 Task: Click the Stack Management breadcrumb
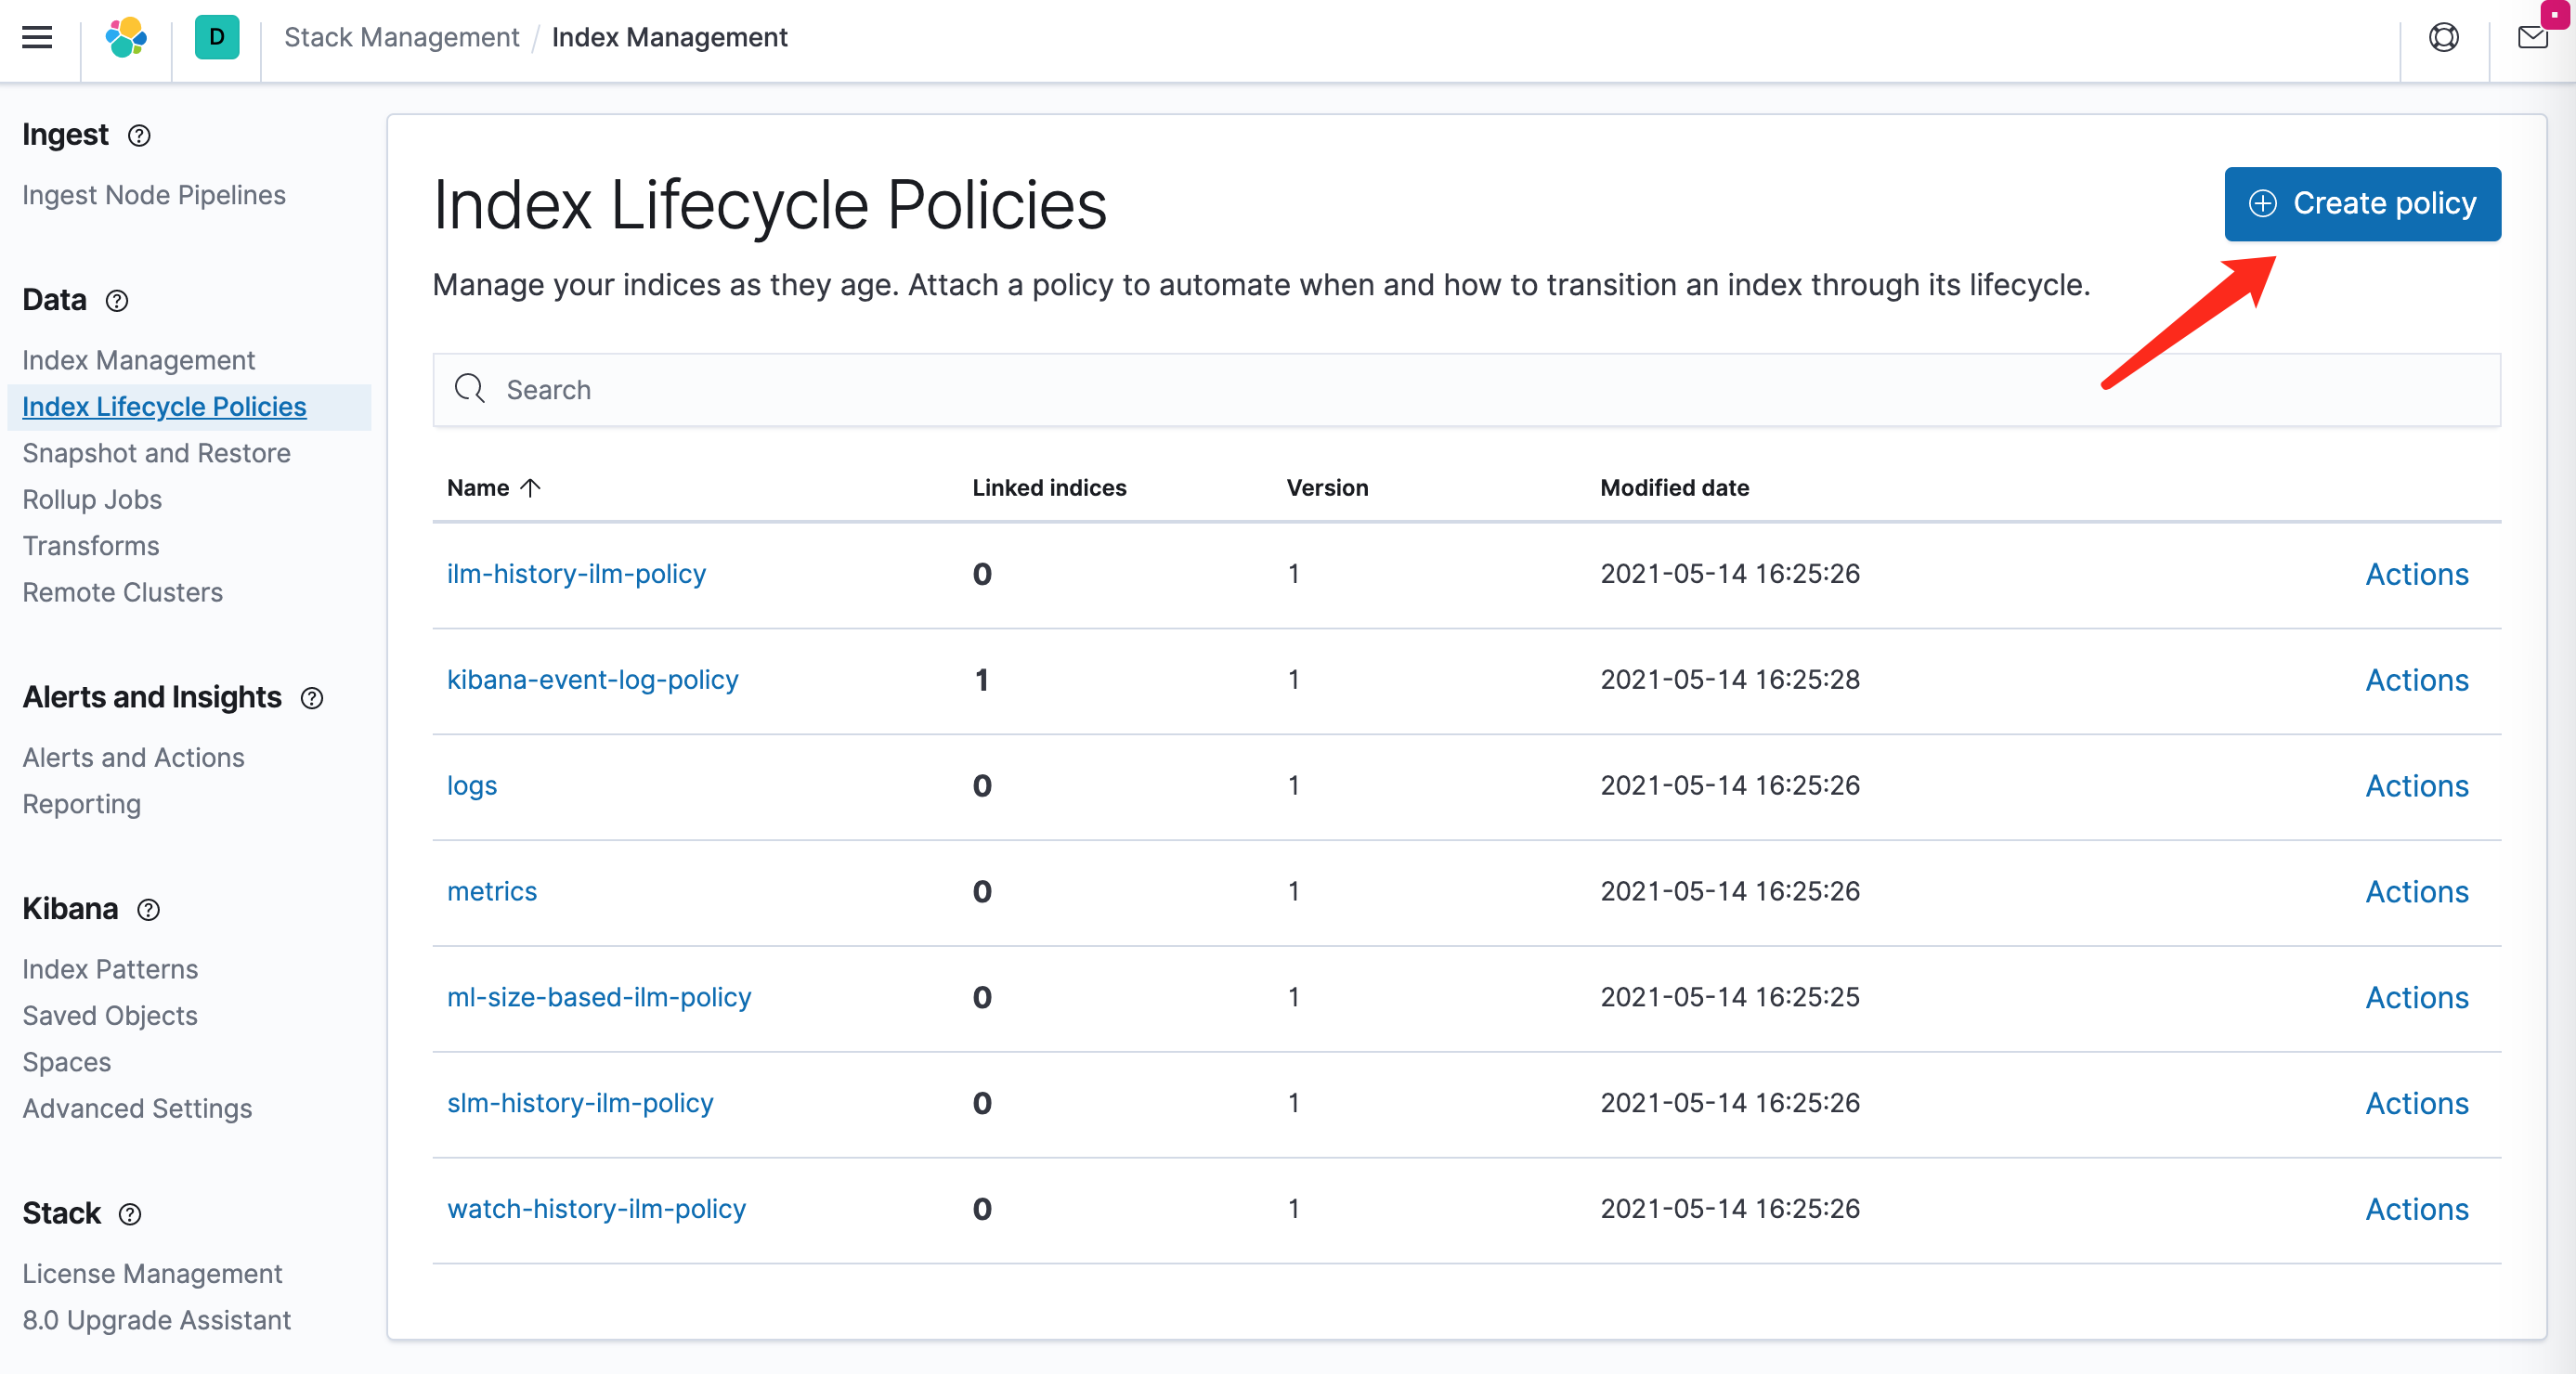click(x=401, y=38)
